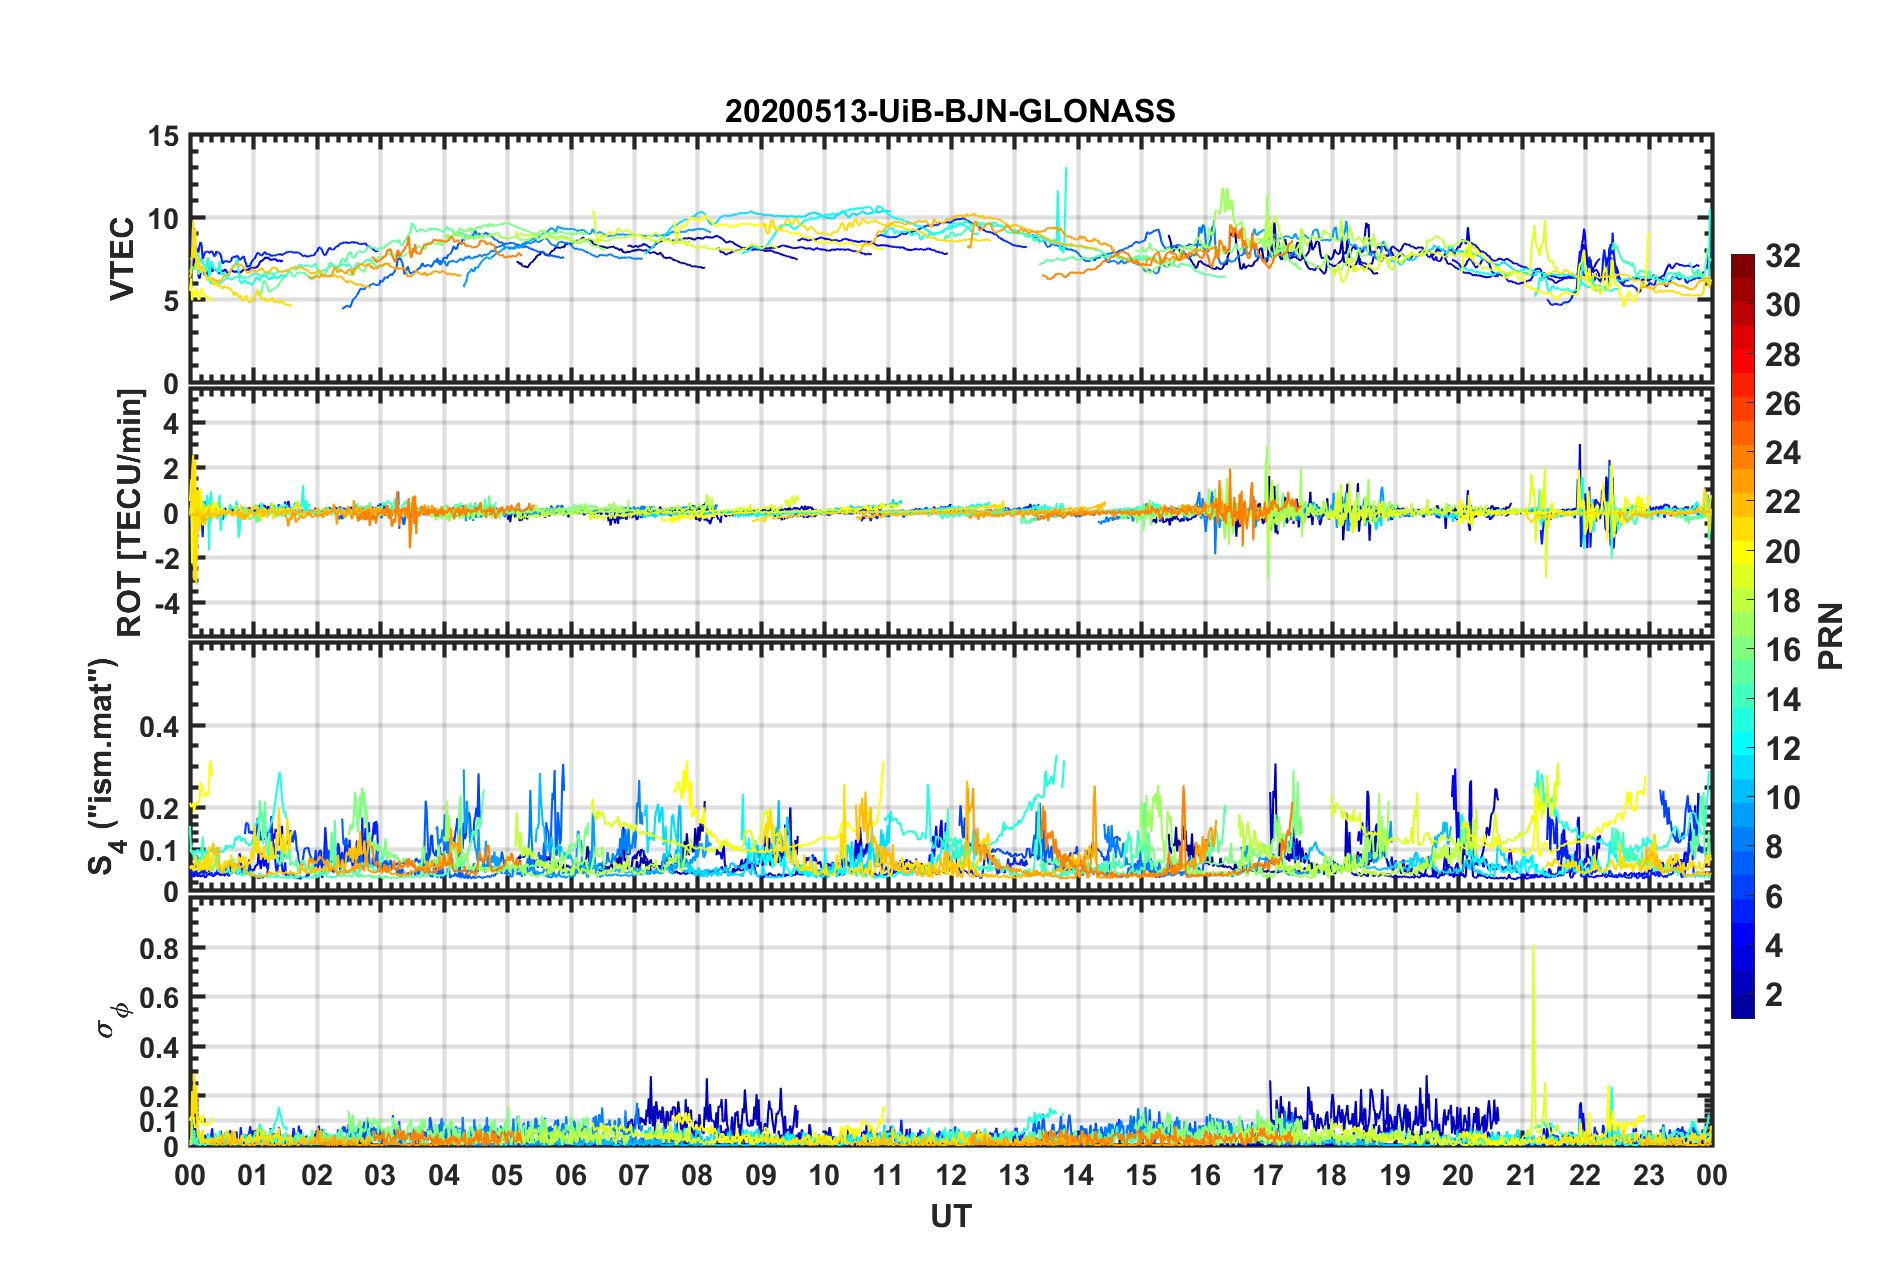
Task: Click colorbar tick label 20
Action: (1782, 552)
